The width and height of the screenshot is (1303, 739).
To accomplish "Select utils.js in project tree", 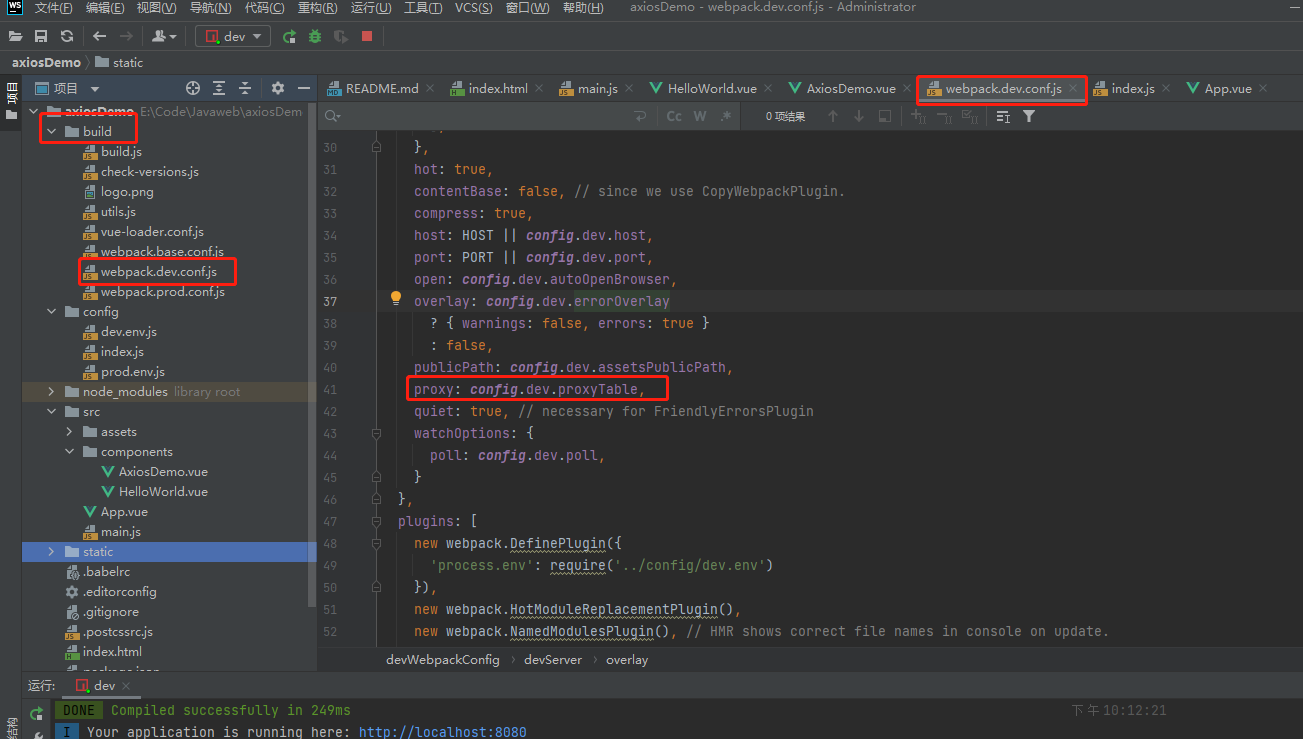I will (118, 211).
